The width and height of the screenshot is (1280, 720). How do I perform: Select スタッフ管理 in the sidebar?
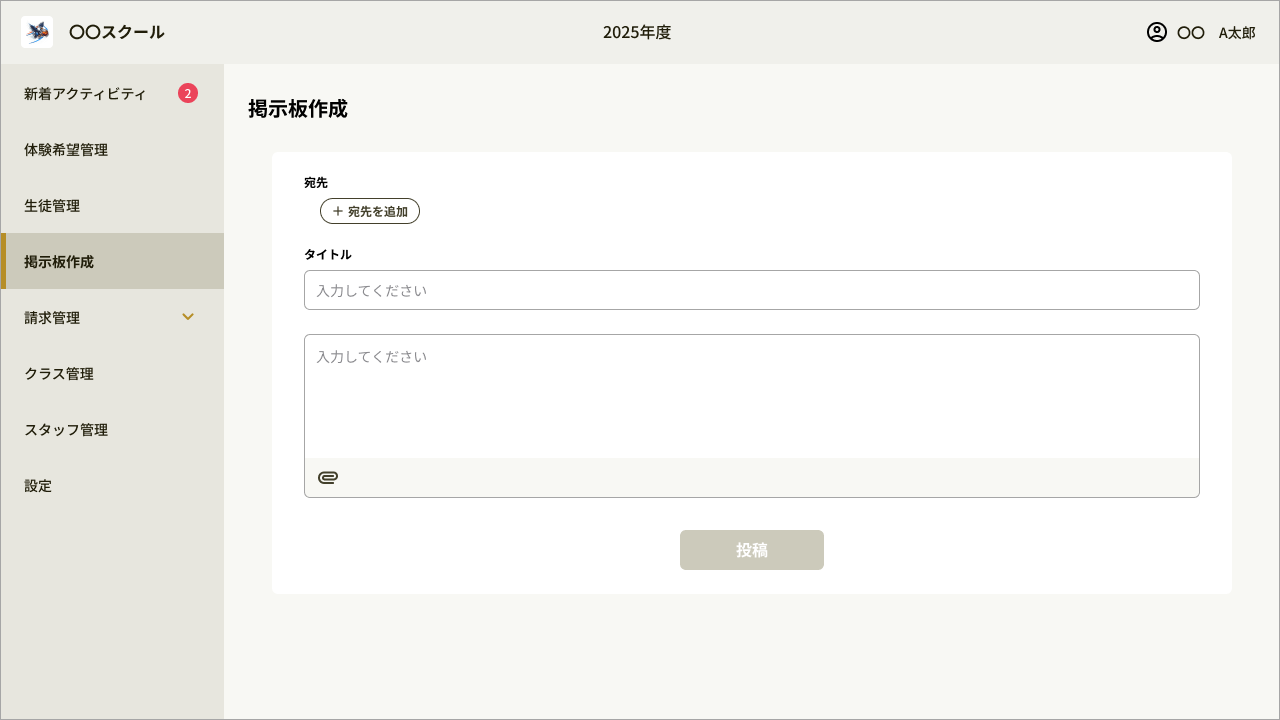tap(64, 430)
